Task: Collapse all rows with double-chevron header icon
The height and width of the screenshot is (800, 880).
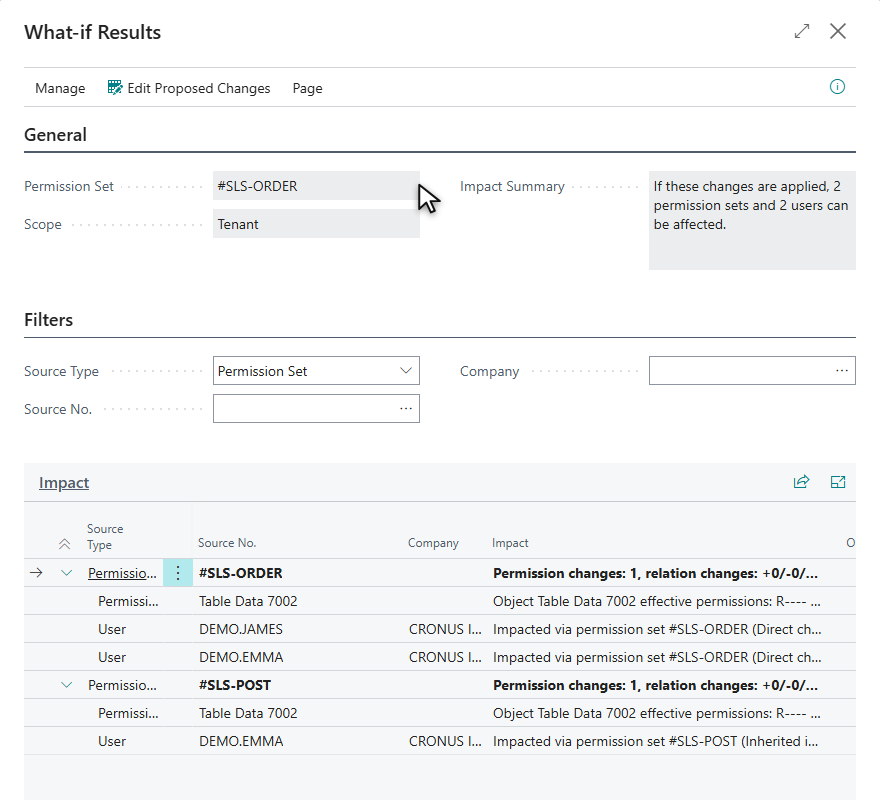Action: tap(65, 544)
